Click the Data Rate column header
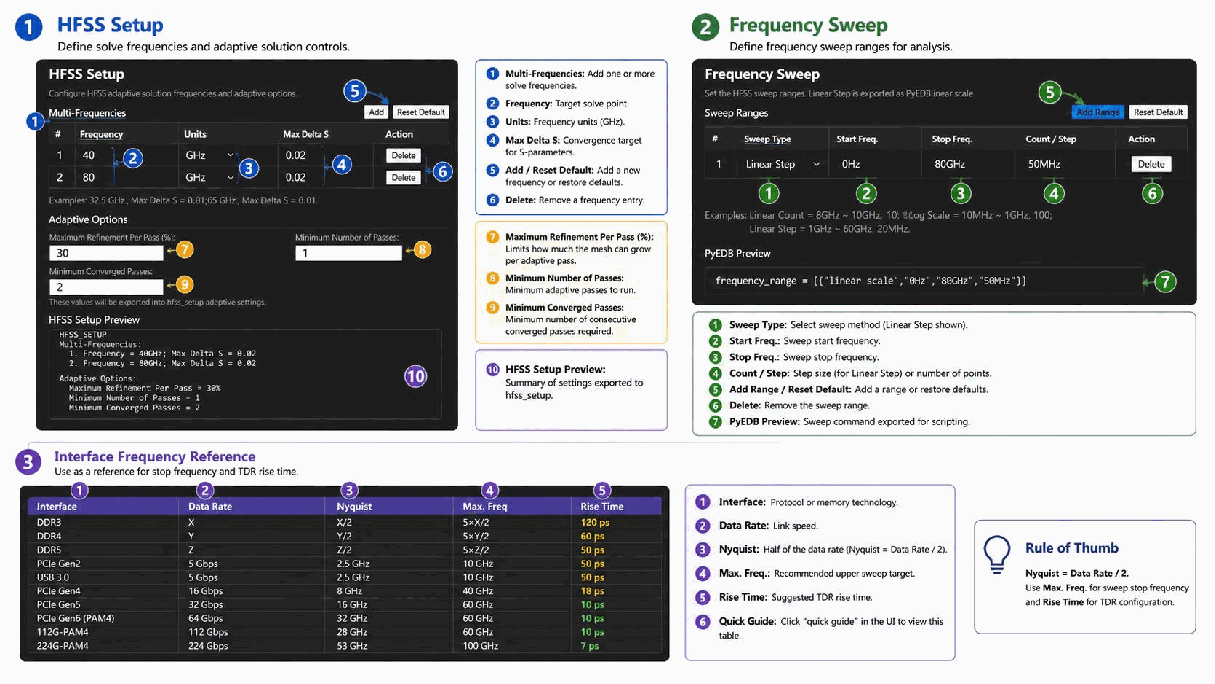 coord(209,506)
